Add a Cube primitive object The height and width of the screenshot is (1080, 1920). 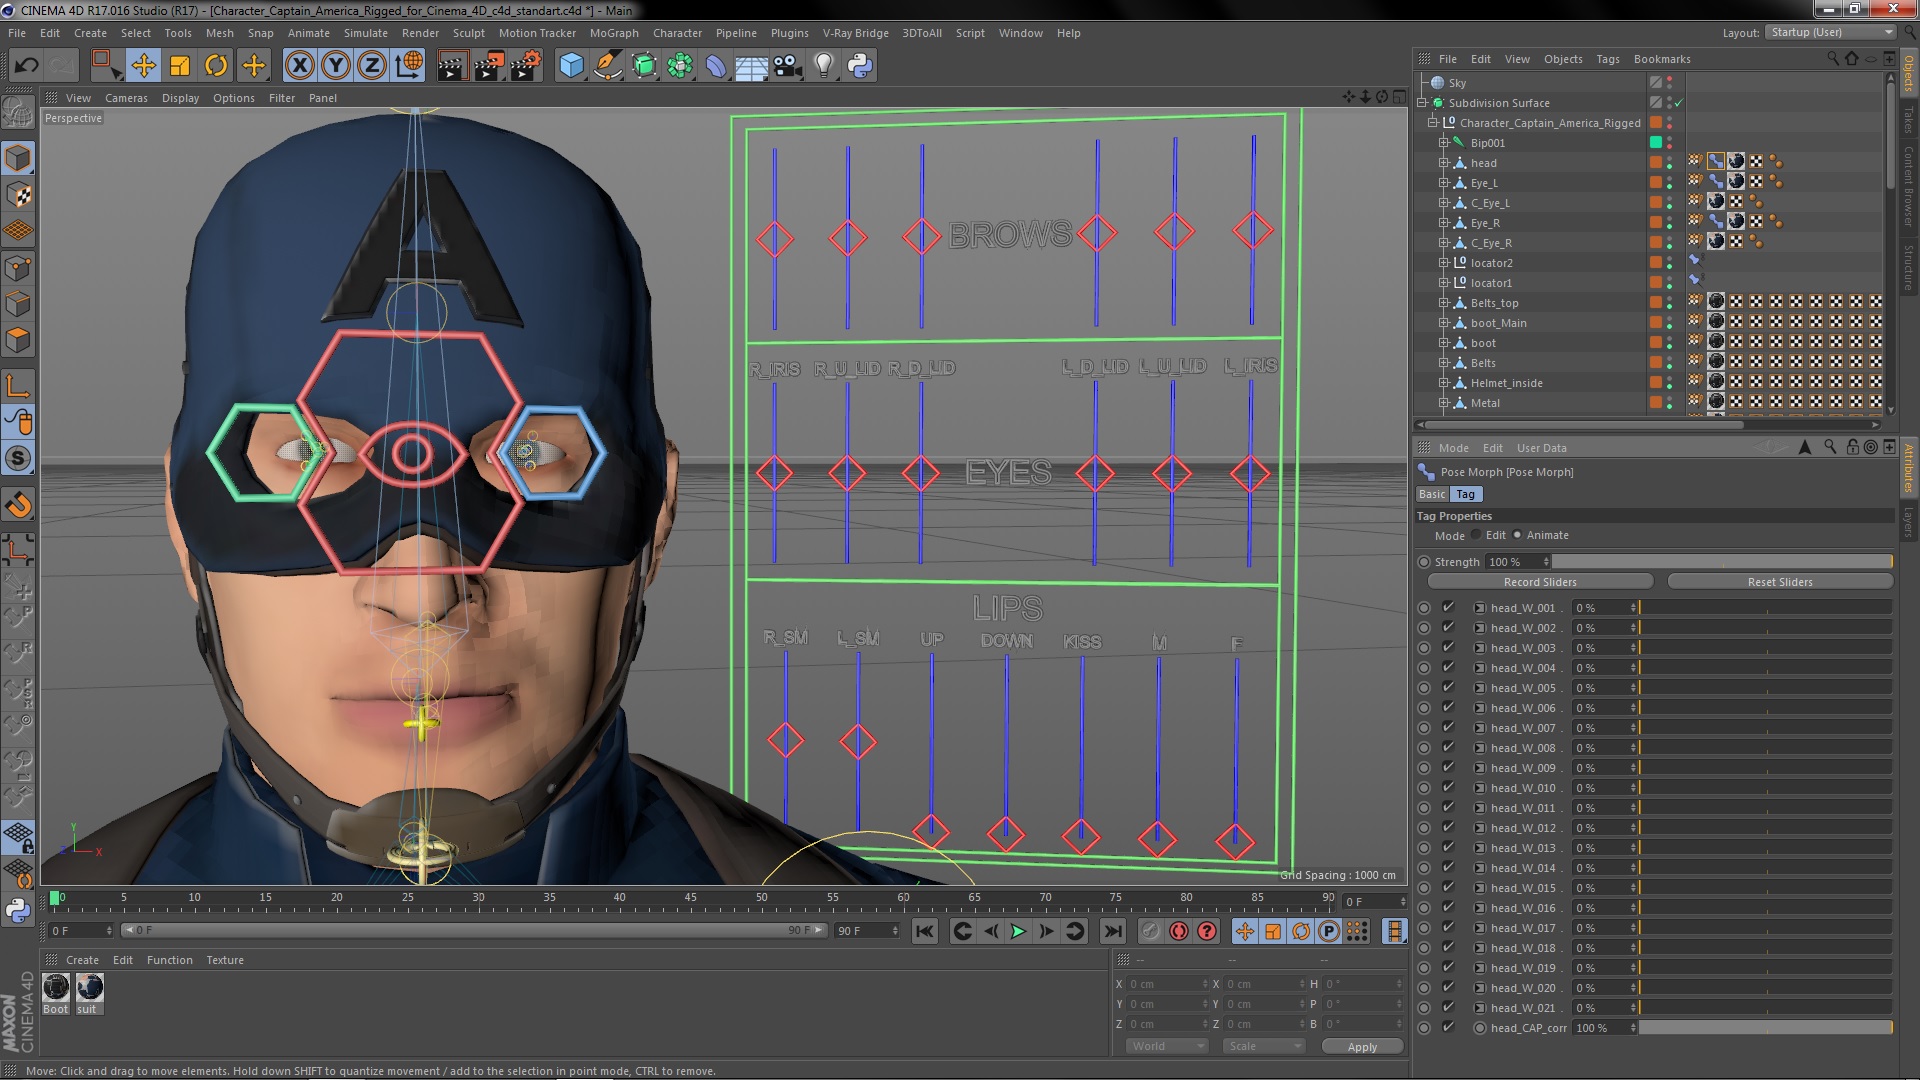[571, 66]
